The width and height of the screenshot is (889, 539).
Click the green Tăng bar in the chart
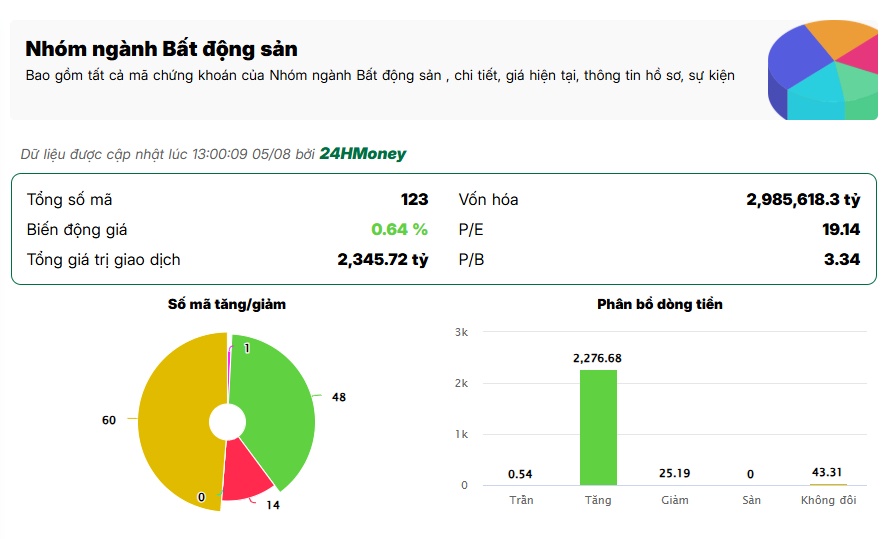(x=598, y=427)
